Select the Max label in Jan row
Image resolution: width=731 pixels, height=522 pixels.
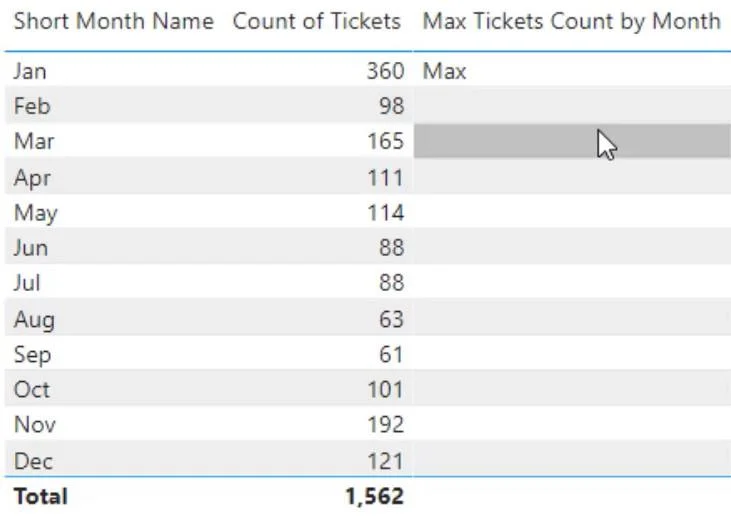pyautogui.click(x=444, y=71)
